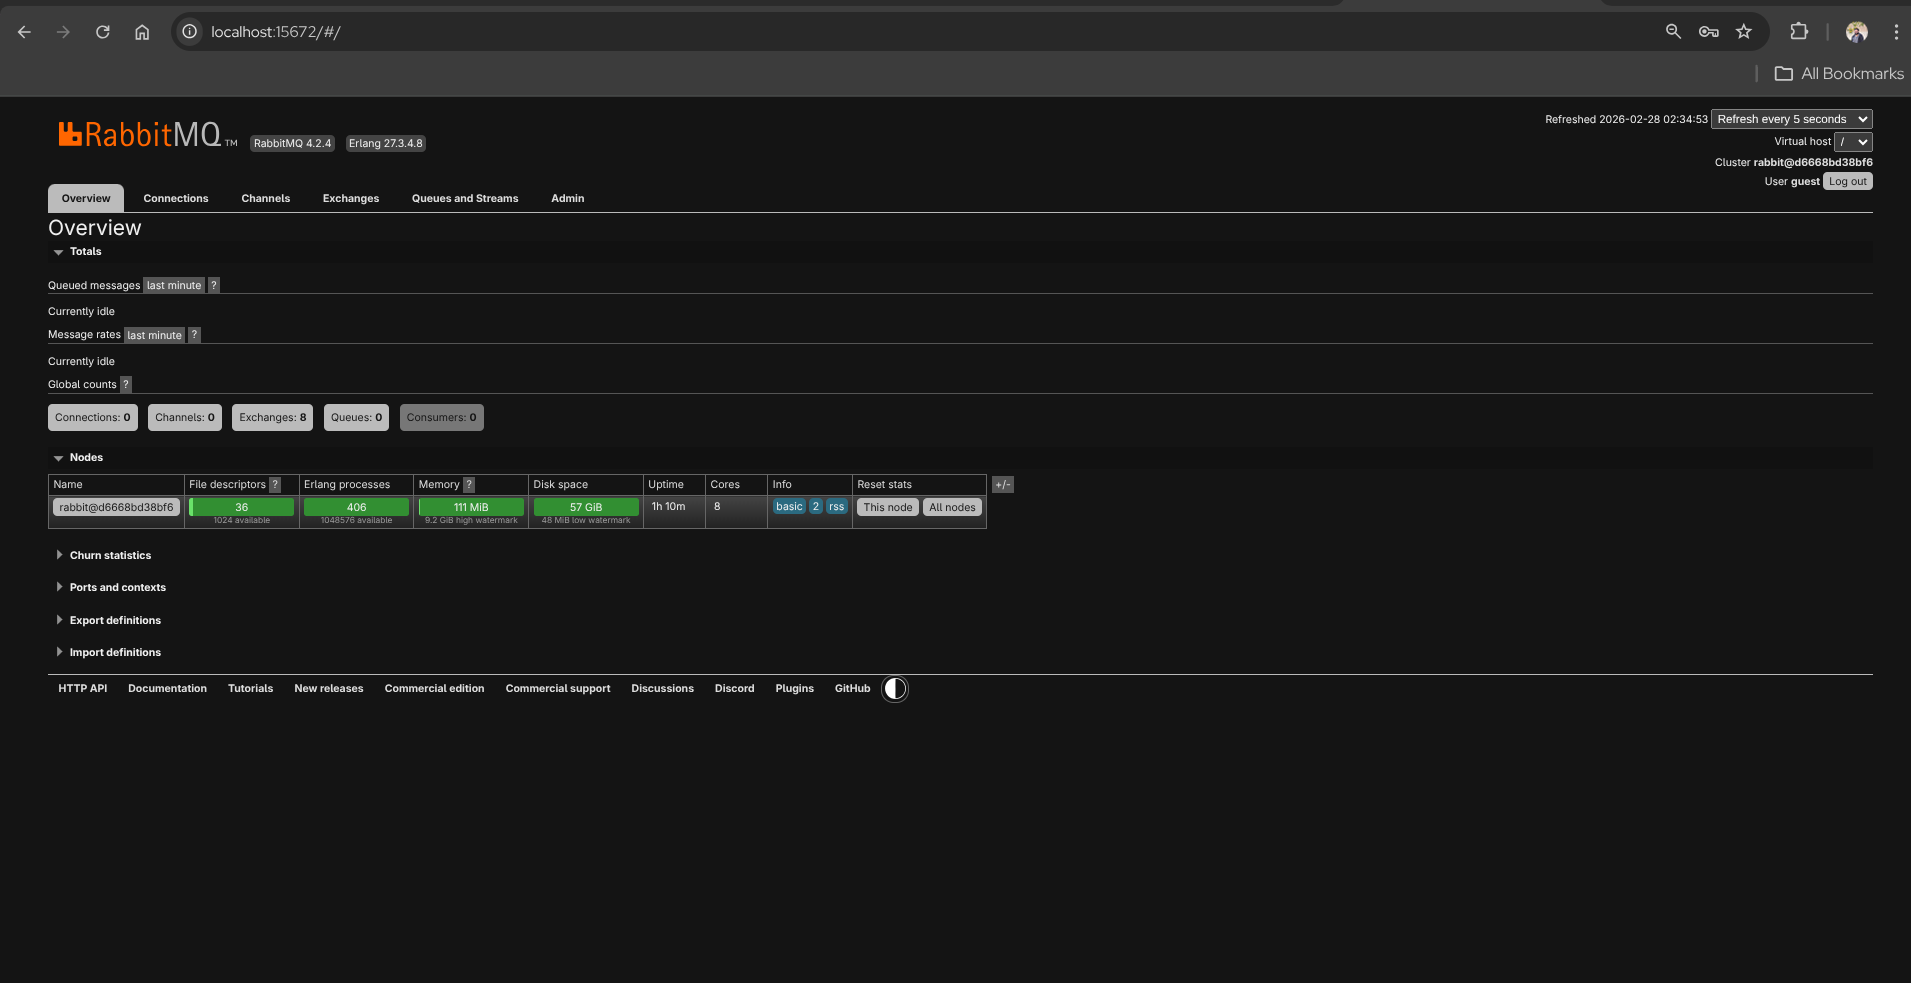Click help icon next to Message rates

tap(194, 335)
